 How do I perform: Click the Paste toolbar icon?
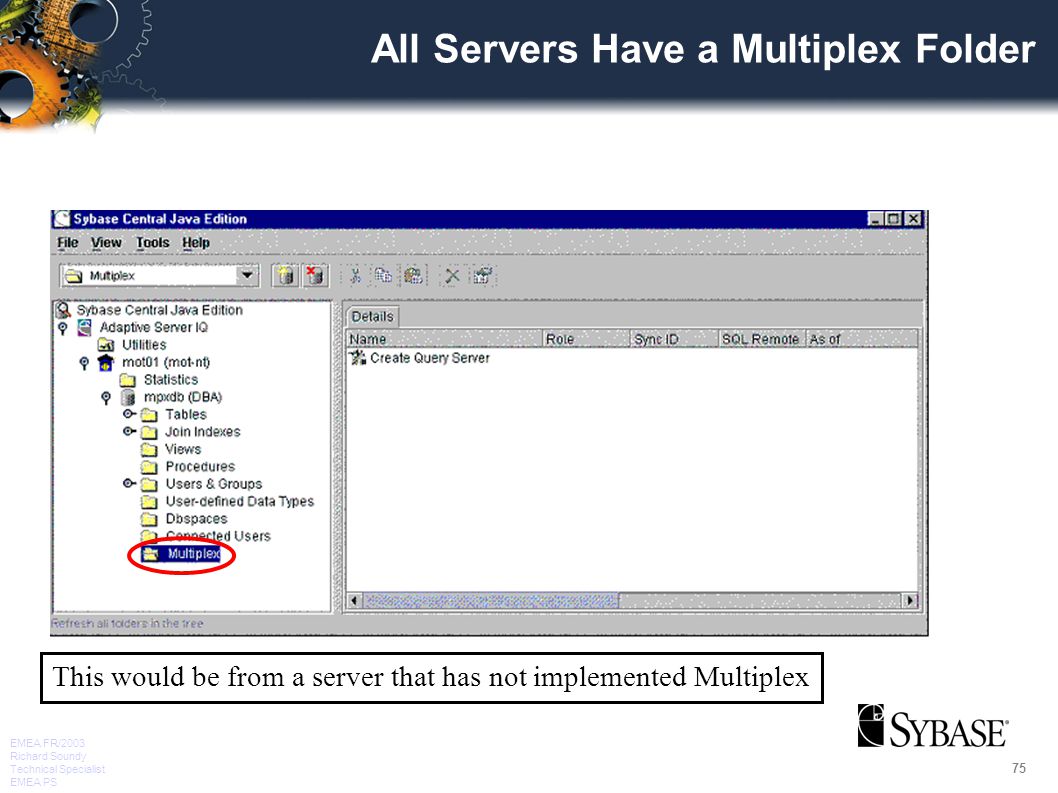coord(414,275)
